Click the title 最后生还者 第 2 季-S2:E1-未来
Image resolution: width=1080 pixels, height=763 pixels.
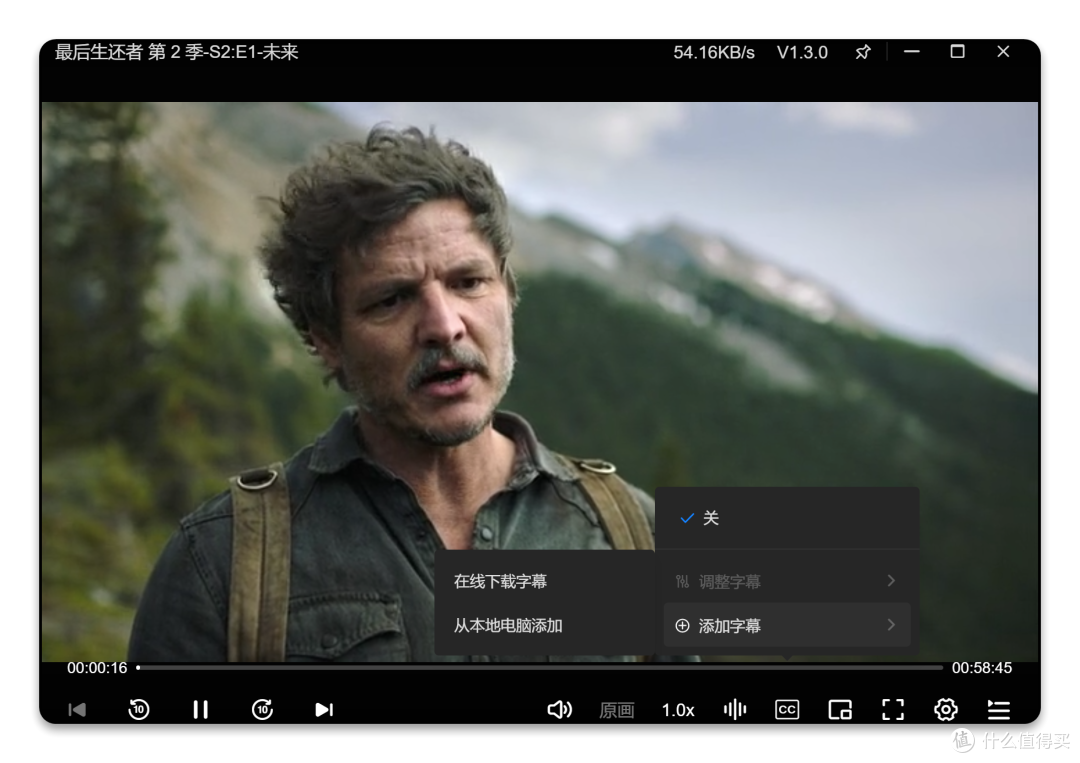176,52
